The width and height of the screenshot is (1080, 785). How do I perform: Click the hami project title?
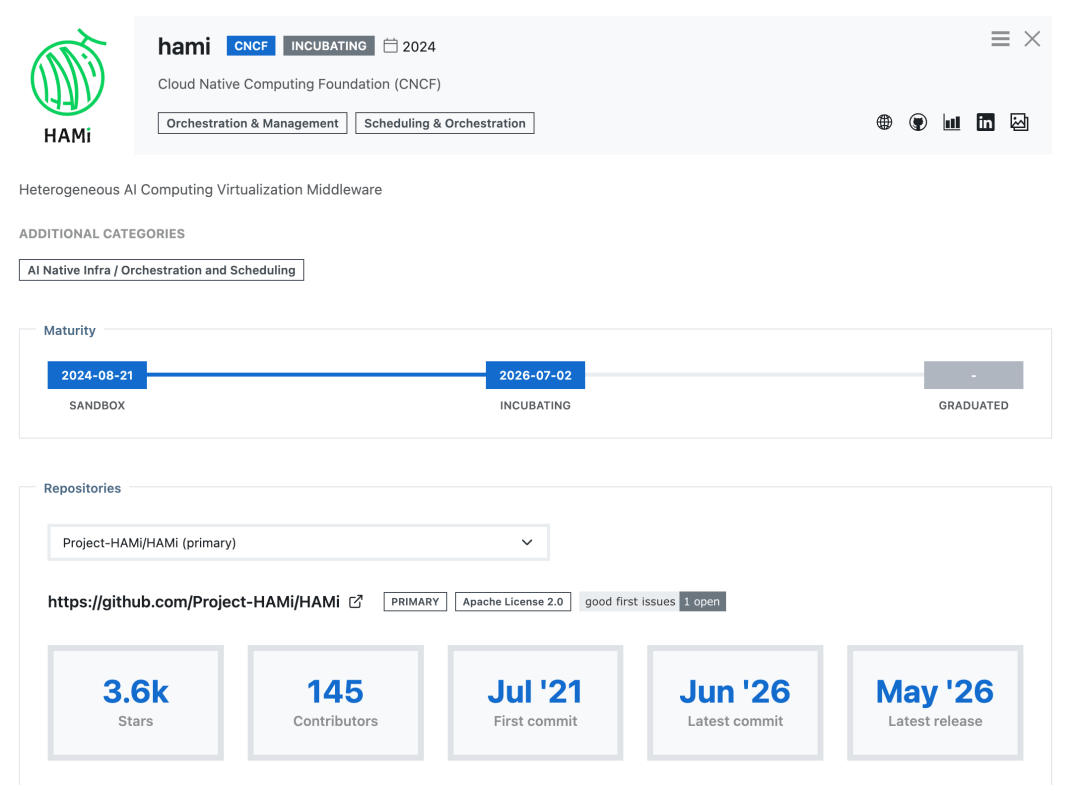(184, 46)
